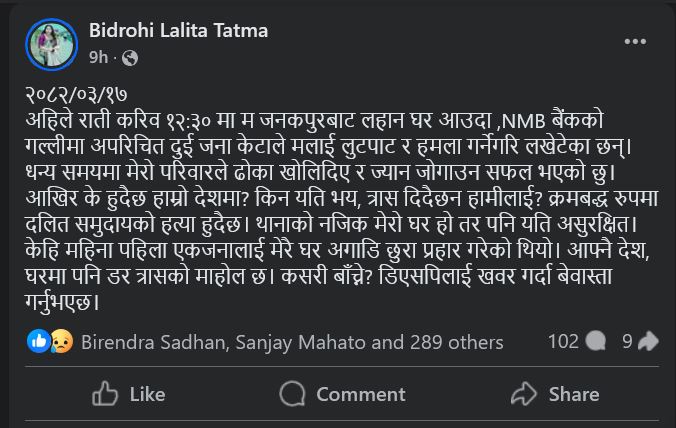676x428 pixels.
Task: Open the Bidrohi Lalita Tatma profile name link
Action: click(179, 31)
